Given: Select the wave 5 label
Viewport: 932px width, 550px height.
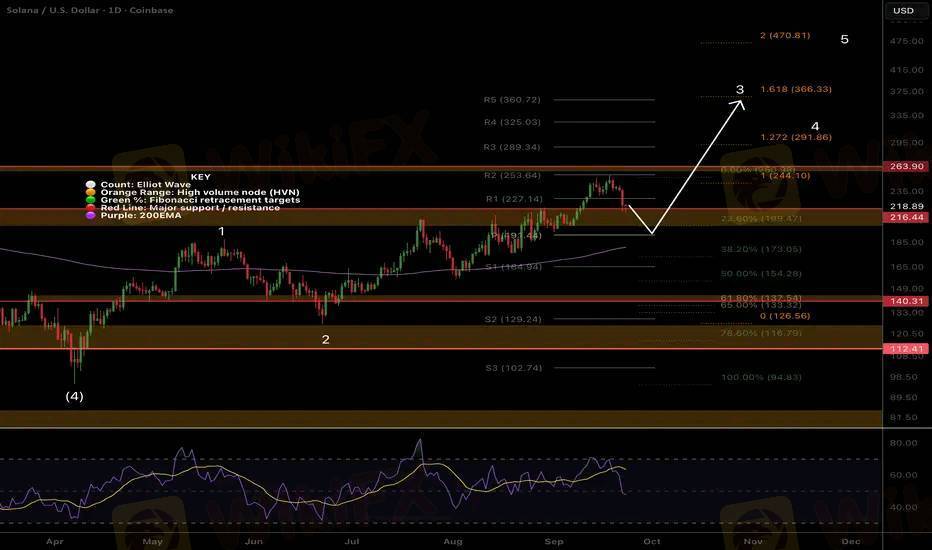Looking at the screenshot, I should point(845,40).
